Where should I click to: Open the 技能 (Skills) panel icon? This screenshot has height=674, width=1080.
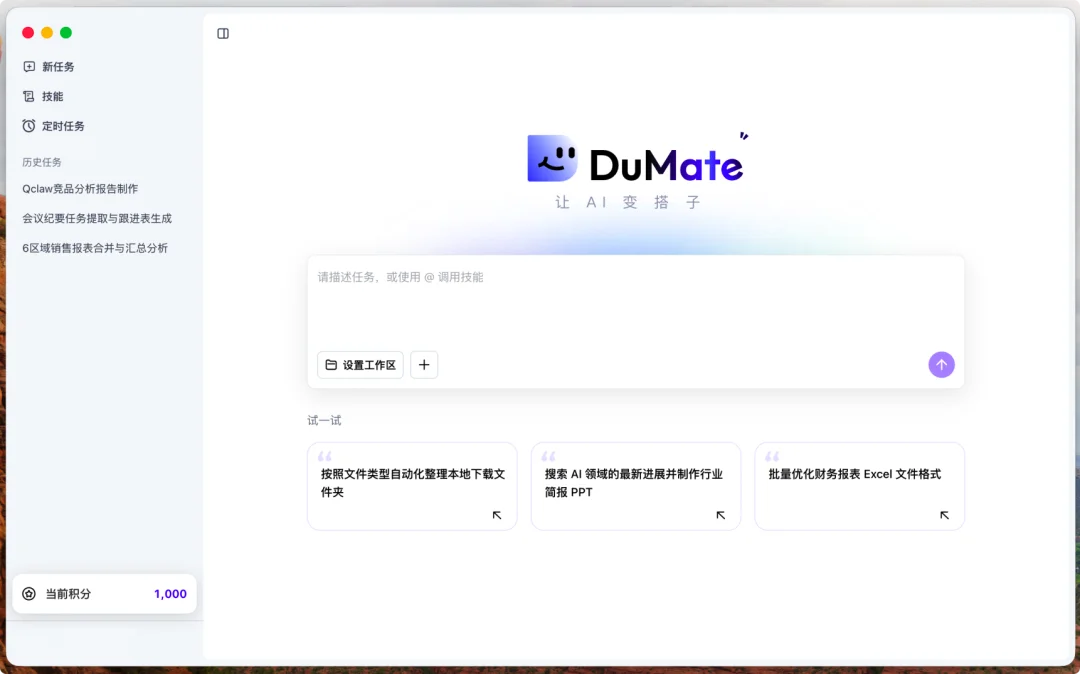pyautogui.click(x=28, y=96)
